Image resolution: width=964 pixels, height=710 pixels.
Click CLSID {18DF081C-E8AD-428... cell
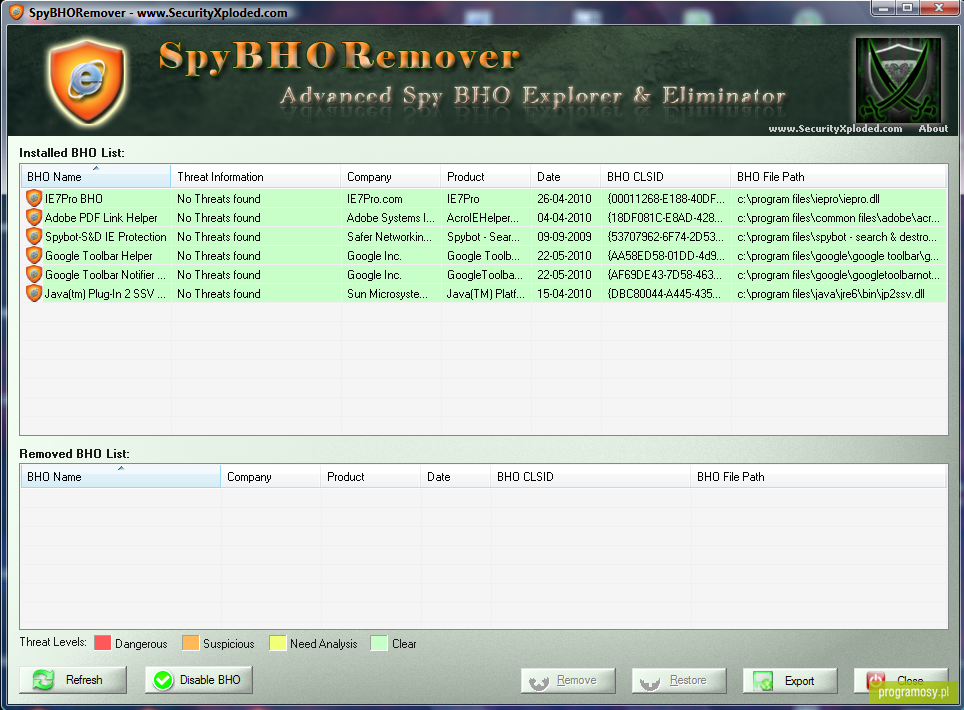(665, 218)
